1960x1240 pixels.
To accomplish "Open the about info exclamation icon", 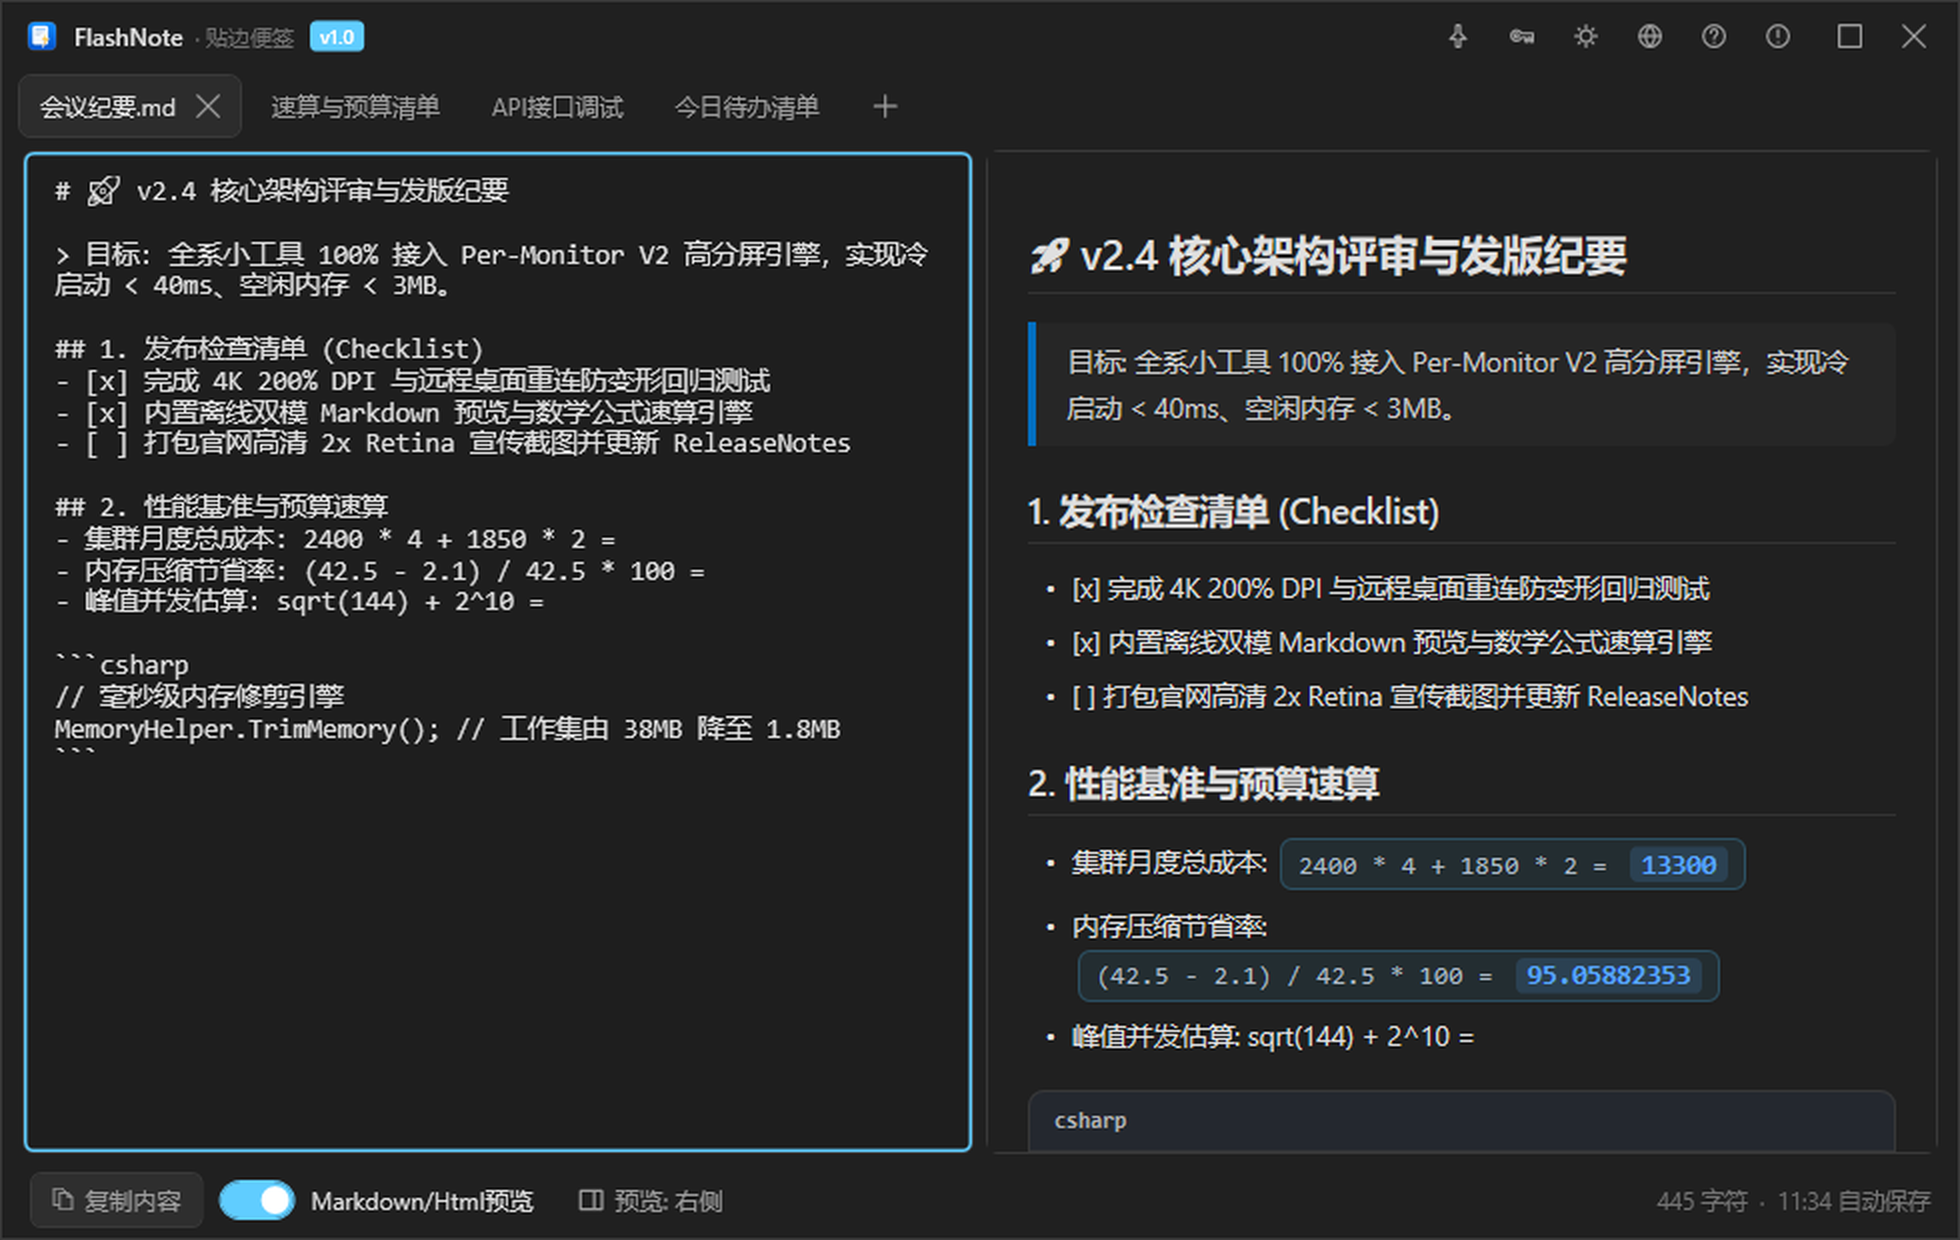I will pyautogui.click(x=1777, y=37).
